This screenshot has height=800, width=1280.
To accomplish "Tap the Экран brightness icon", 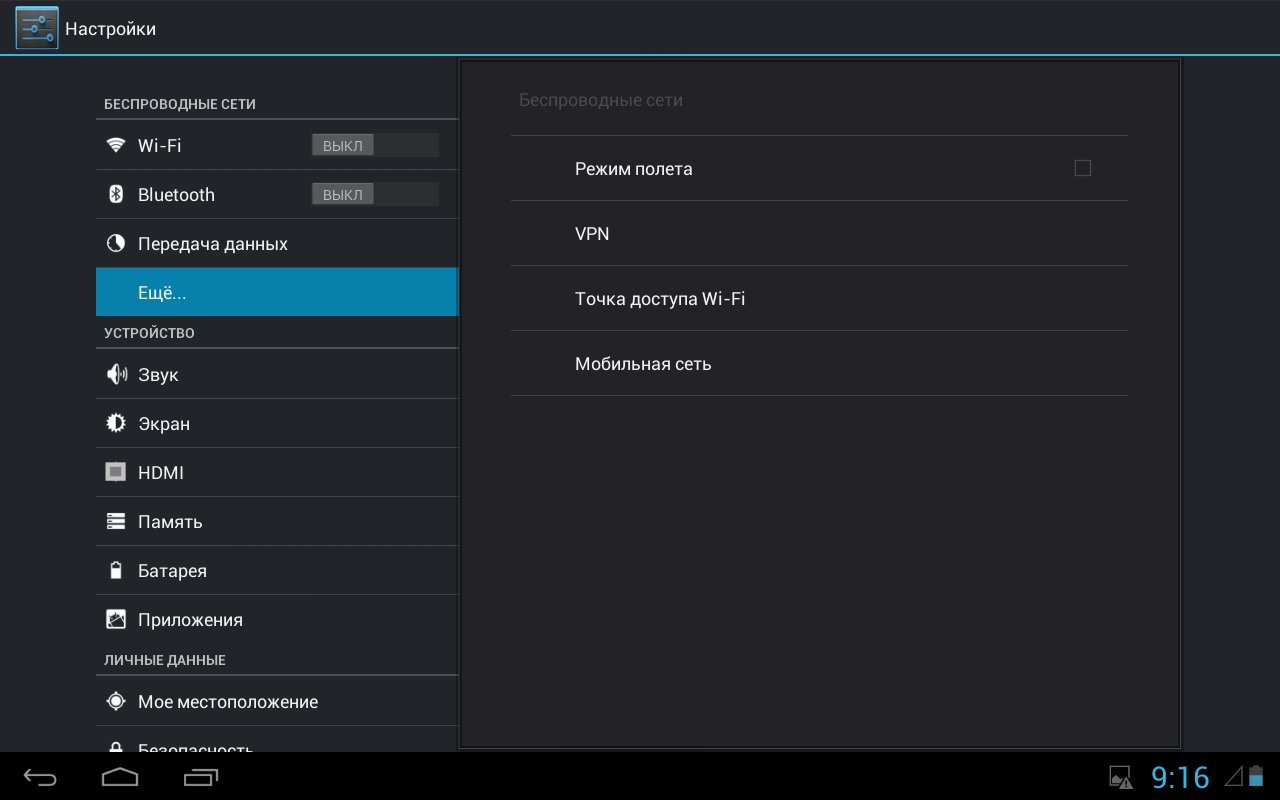I will 116,424.
